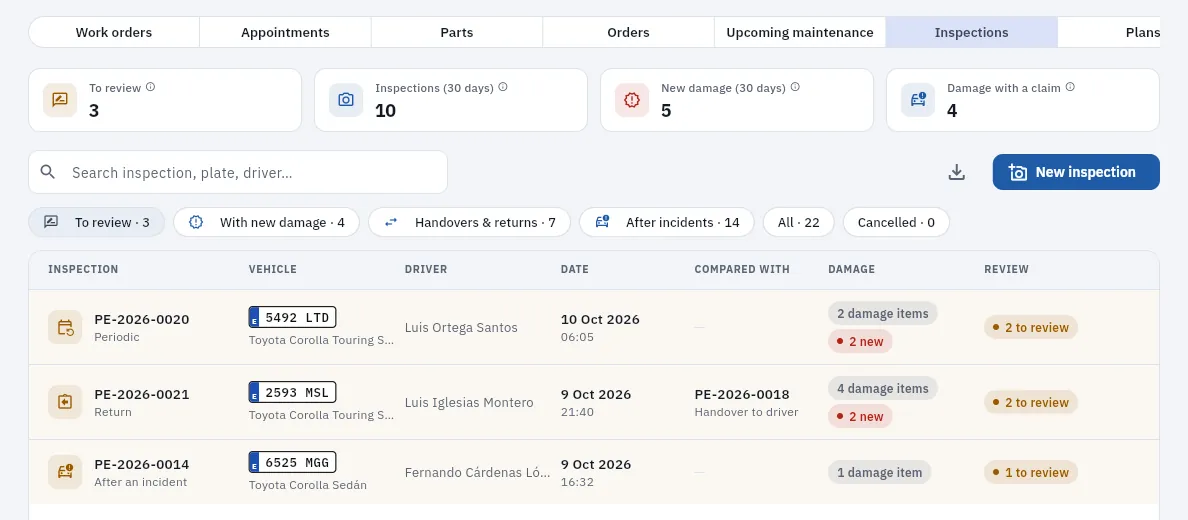Click the download export icon
Image resolution: width=1188 pixels, height=520 pixels.
point(957,172)
